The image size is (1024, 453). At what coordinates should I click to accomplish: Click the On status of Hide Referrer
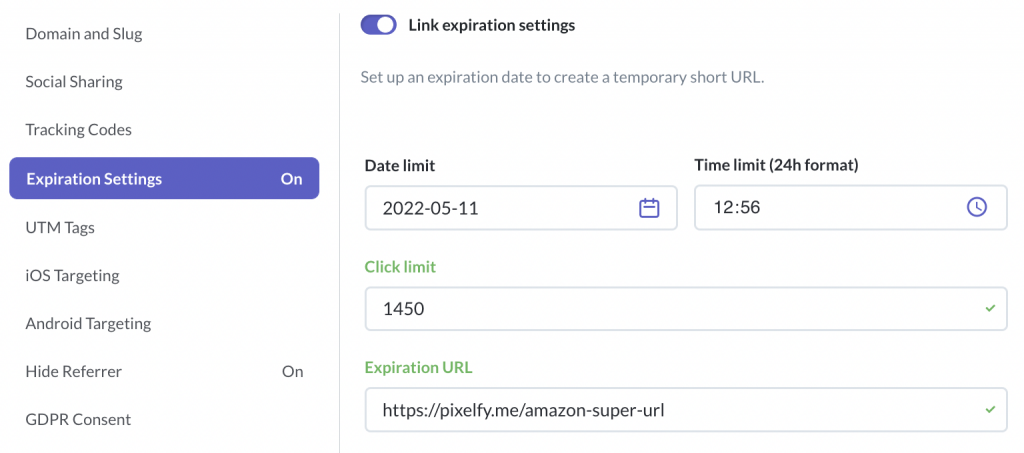click(293, 371)
